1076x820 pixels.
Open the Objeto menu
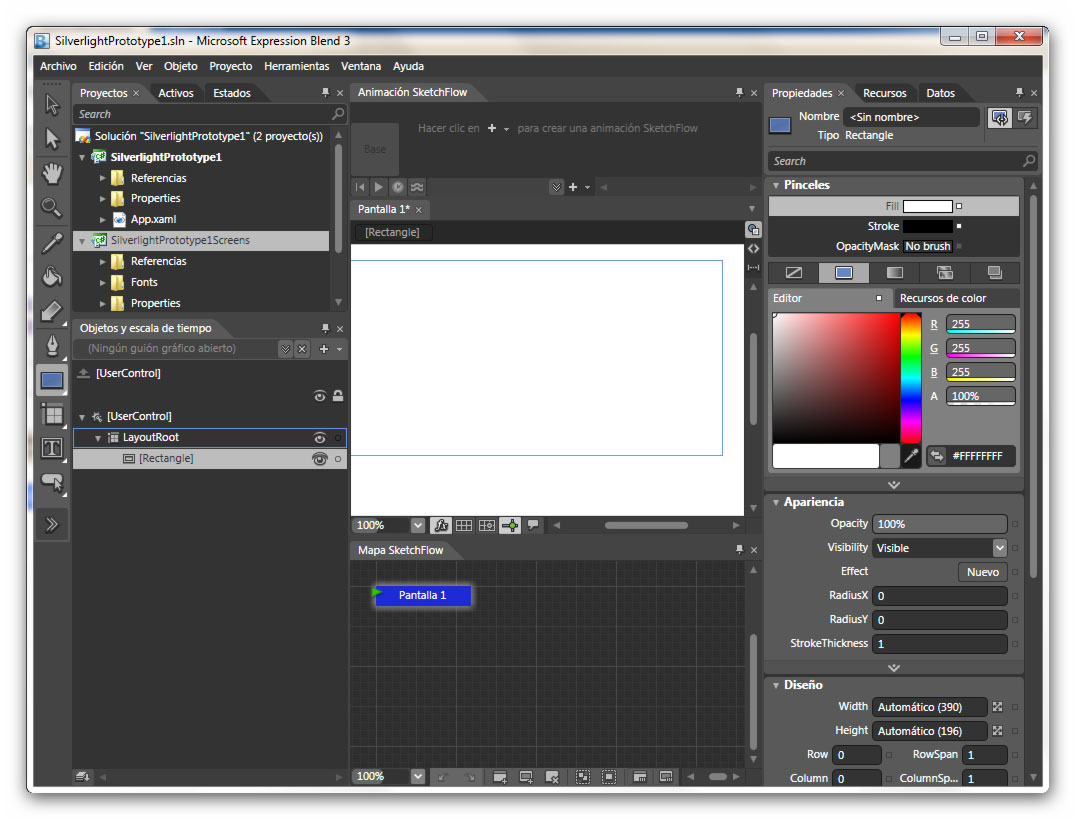click(180, 67)
